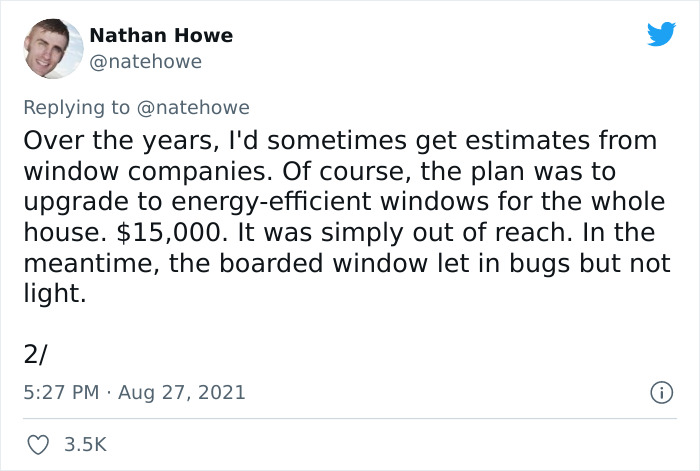Viewport: 700px width, 471px height.
Task: View the 3.5K likes count
Action: pos(84,443)
